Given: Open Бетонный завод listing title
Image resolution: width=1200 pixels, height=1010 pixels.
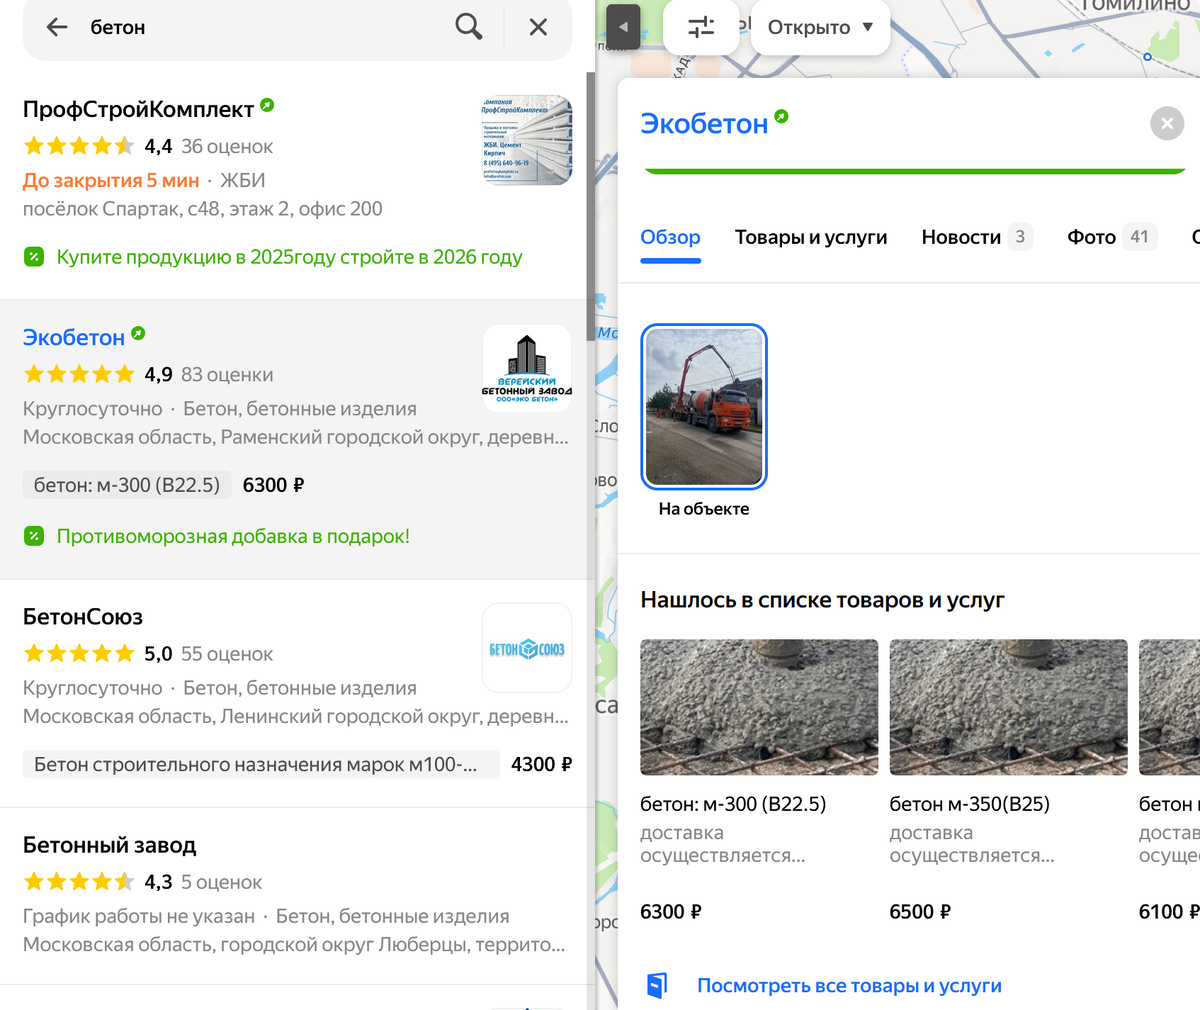Looking at the screenshot, I should pyautogui.click(x=110, y=845).
